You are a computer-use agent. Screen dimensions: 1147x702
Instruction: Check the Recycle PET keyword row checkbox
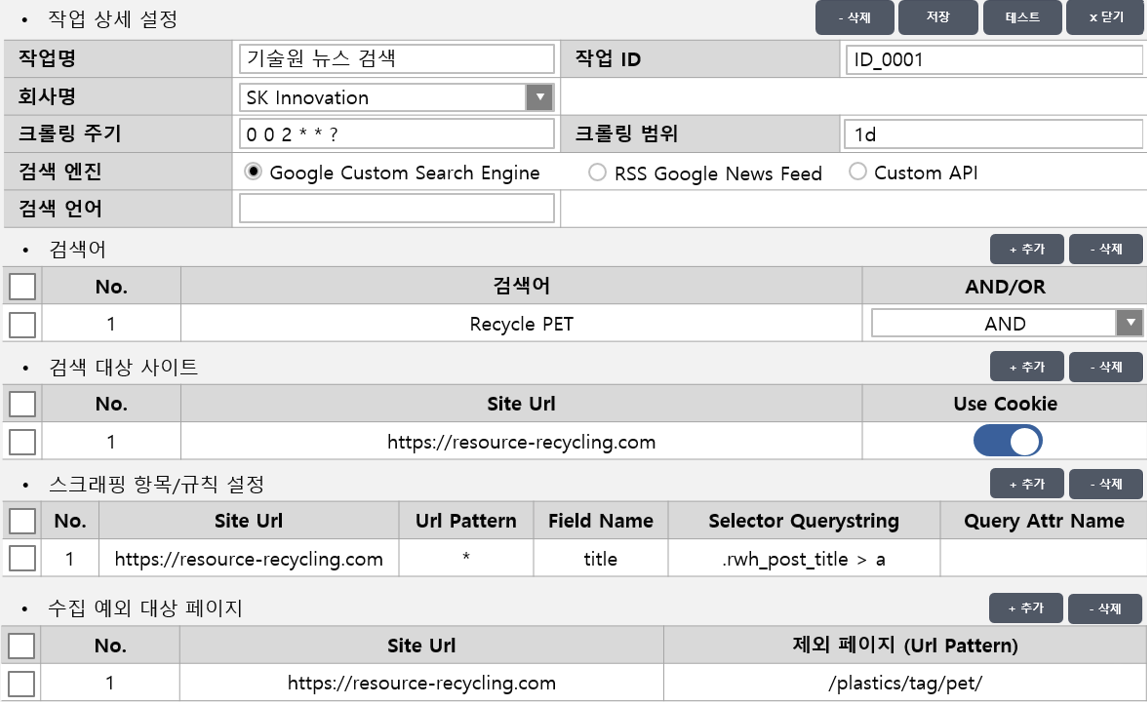(22, 324)
